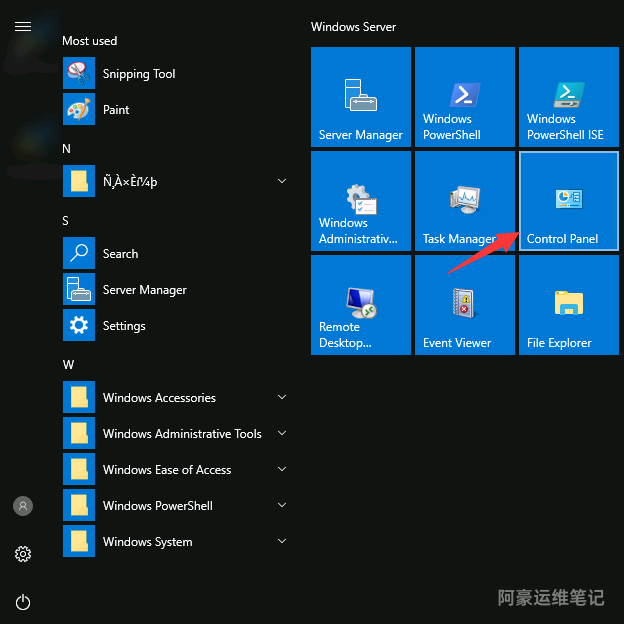Open the hamburger menu at top left

23,26
